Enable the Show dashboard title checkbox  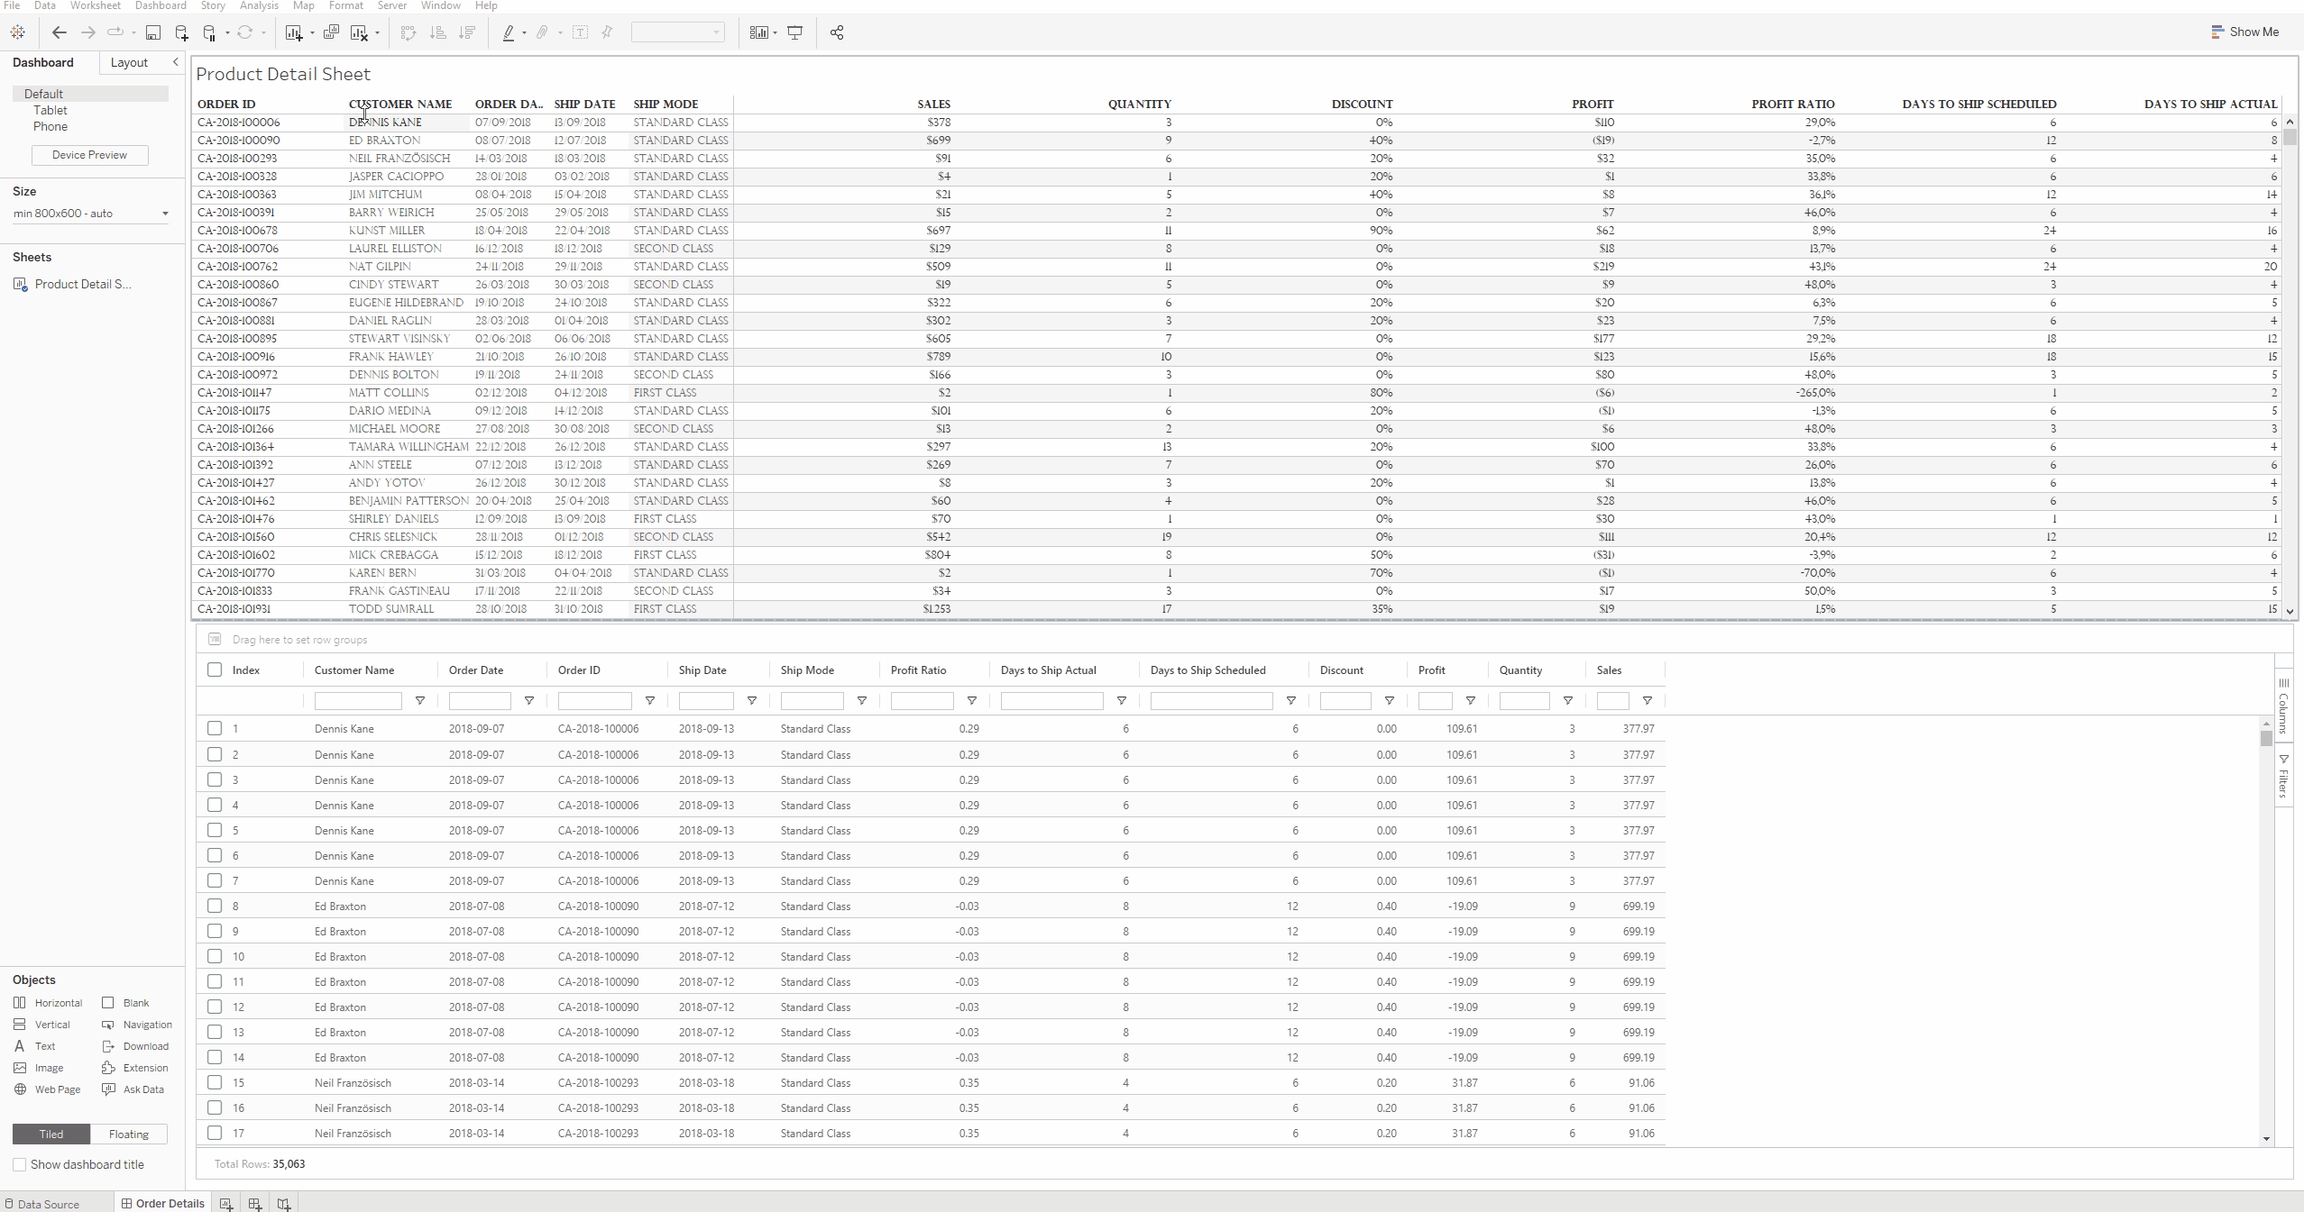pyautogui.click(x=19, y=1165)
